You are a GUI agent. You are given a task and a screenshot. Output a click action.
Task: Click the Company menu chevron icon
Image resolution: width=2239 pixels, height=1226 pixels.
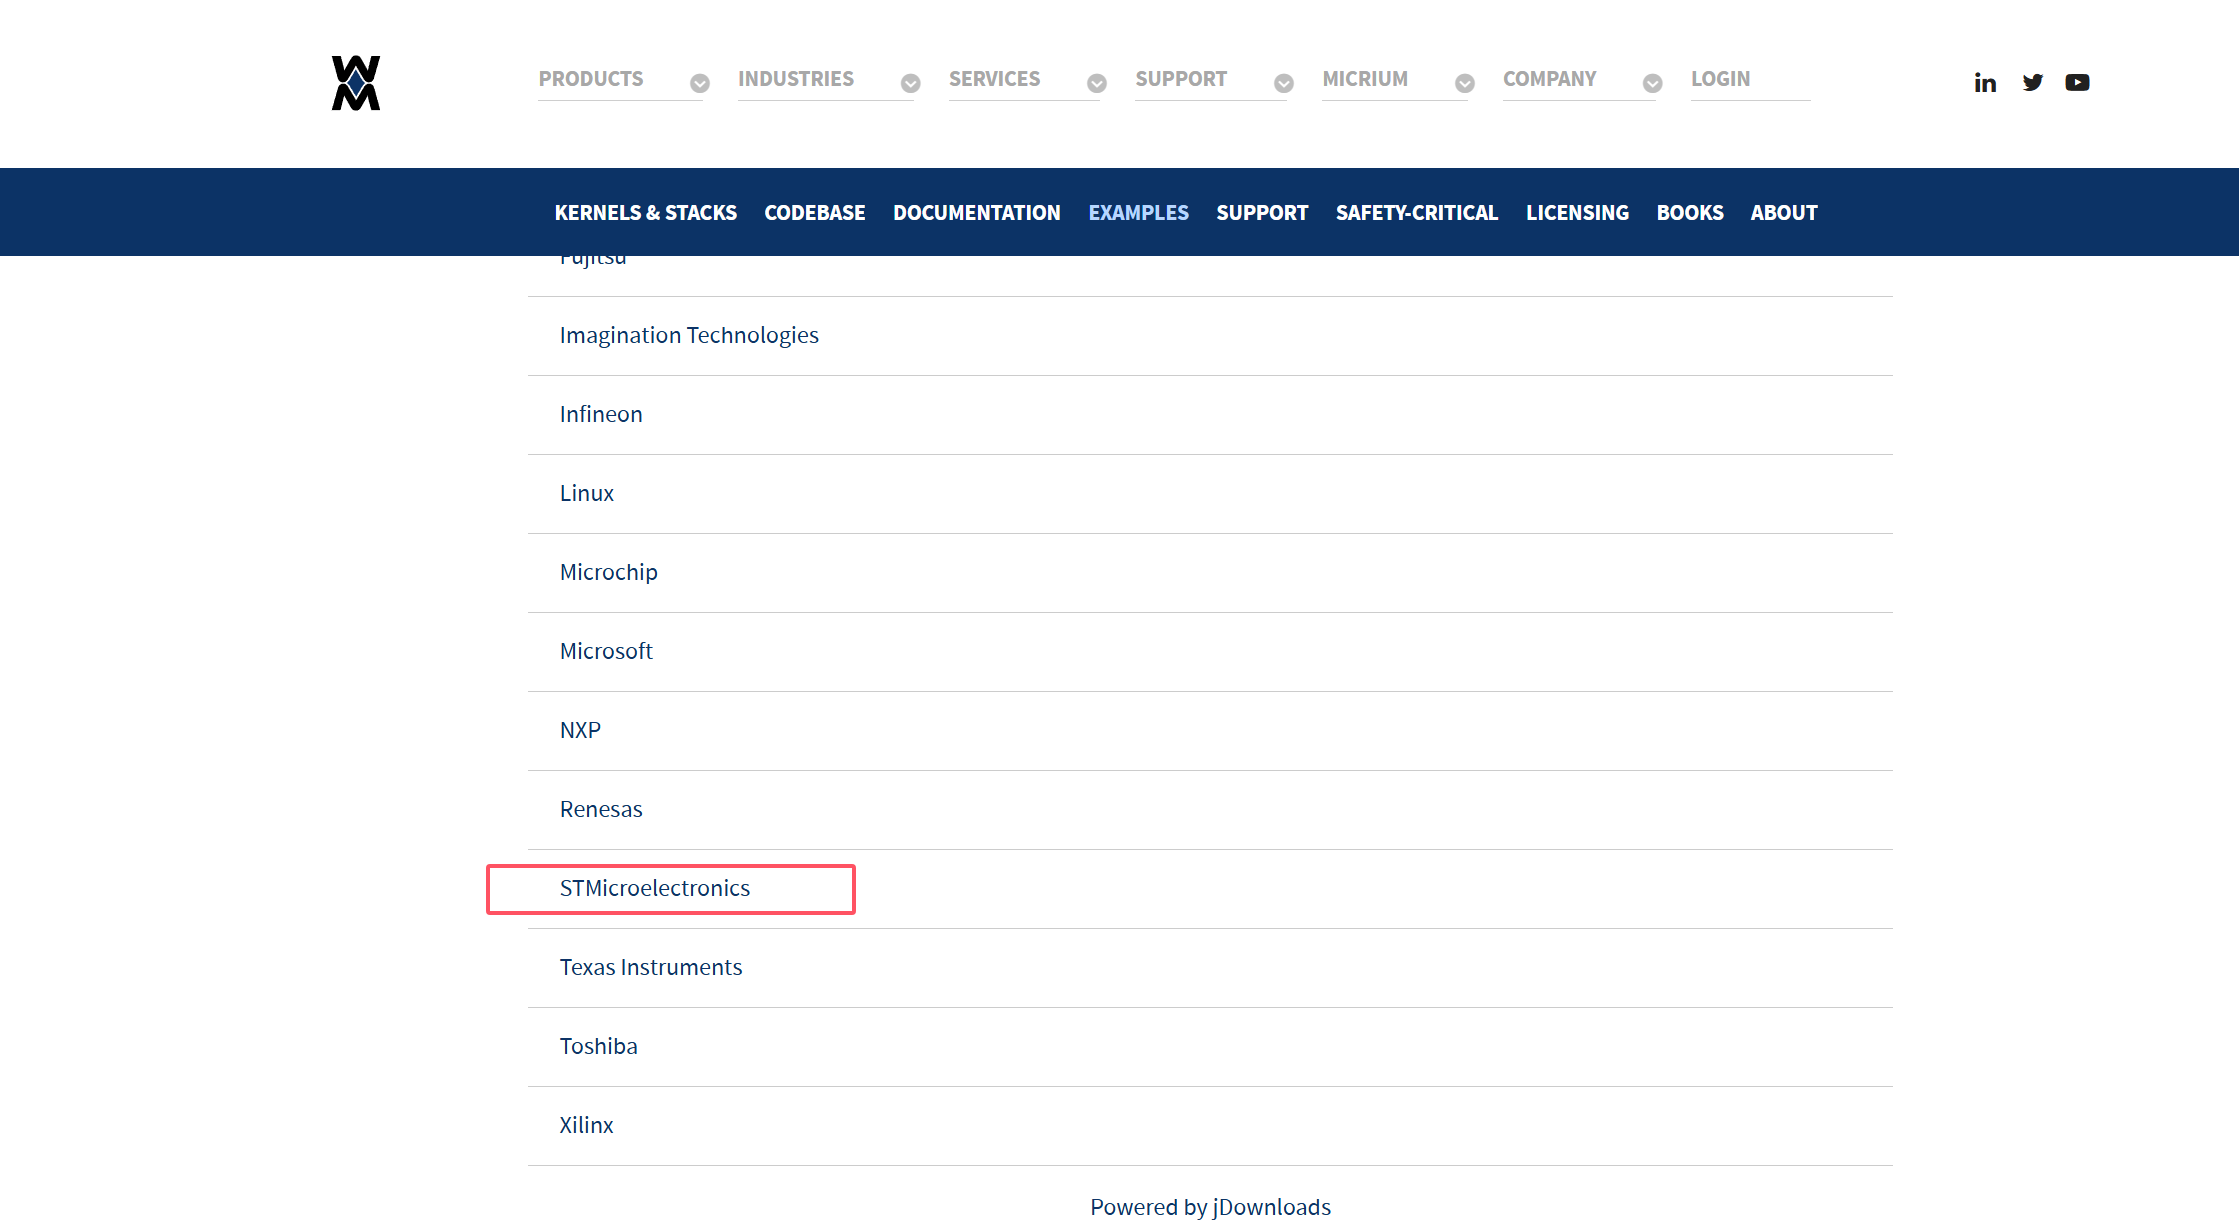(x=1653, y=83)
